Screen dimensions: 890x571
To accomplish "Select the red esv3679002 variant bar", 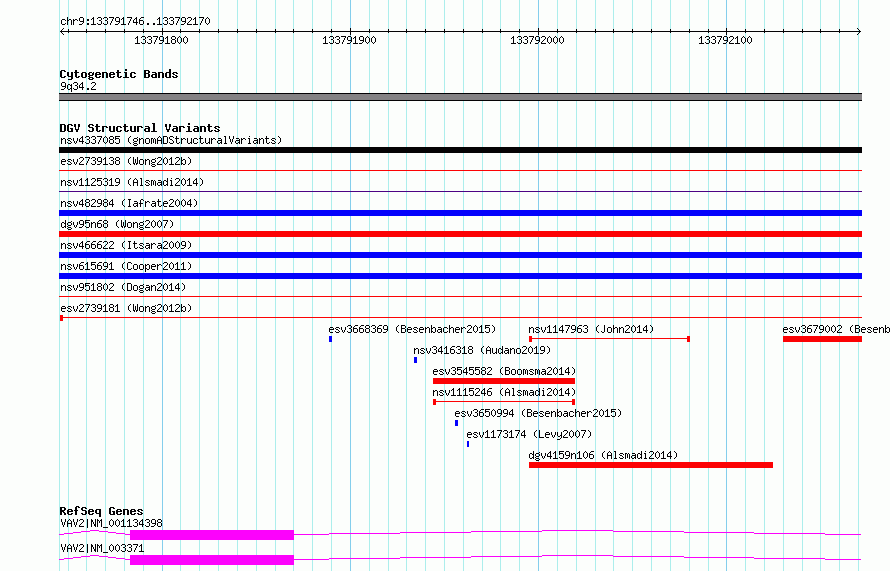I will click(x=822, y=339).
